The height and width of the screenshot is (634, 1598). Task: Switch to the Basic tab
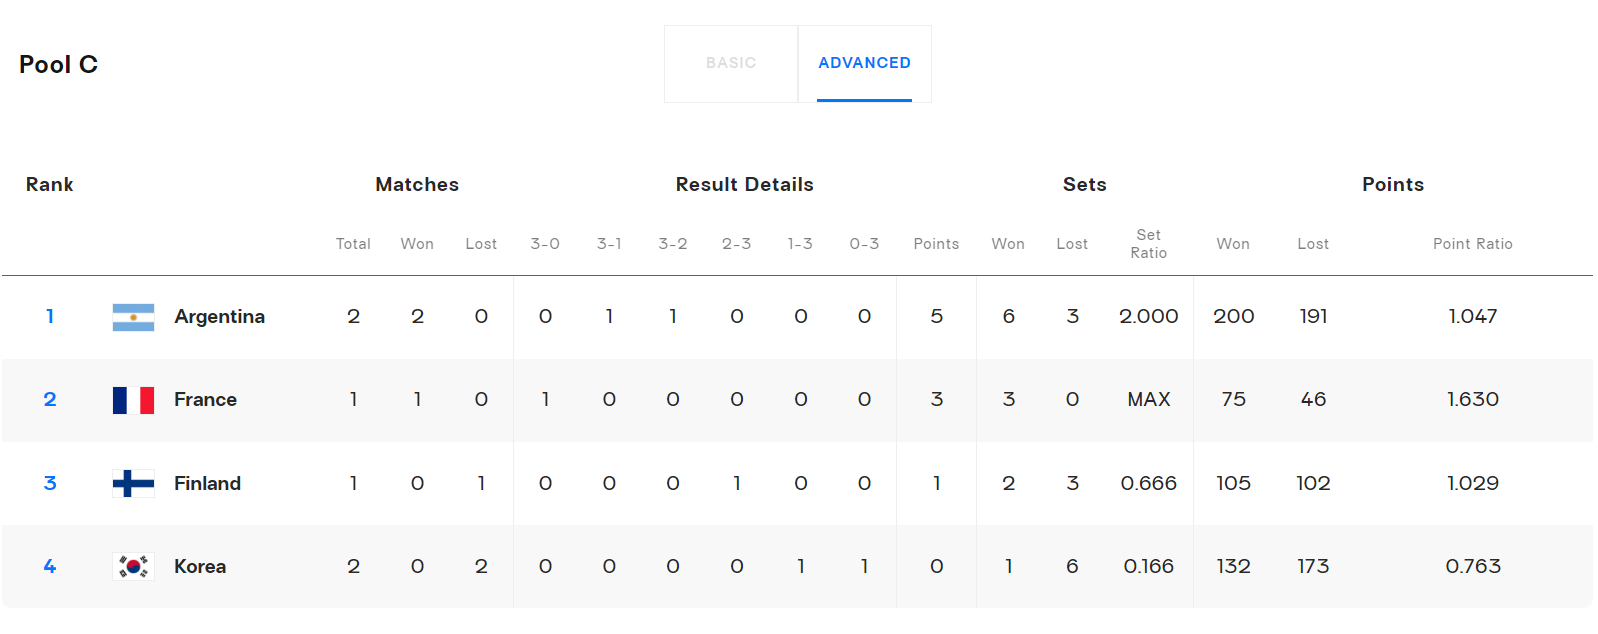731,63
